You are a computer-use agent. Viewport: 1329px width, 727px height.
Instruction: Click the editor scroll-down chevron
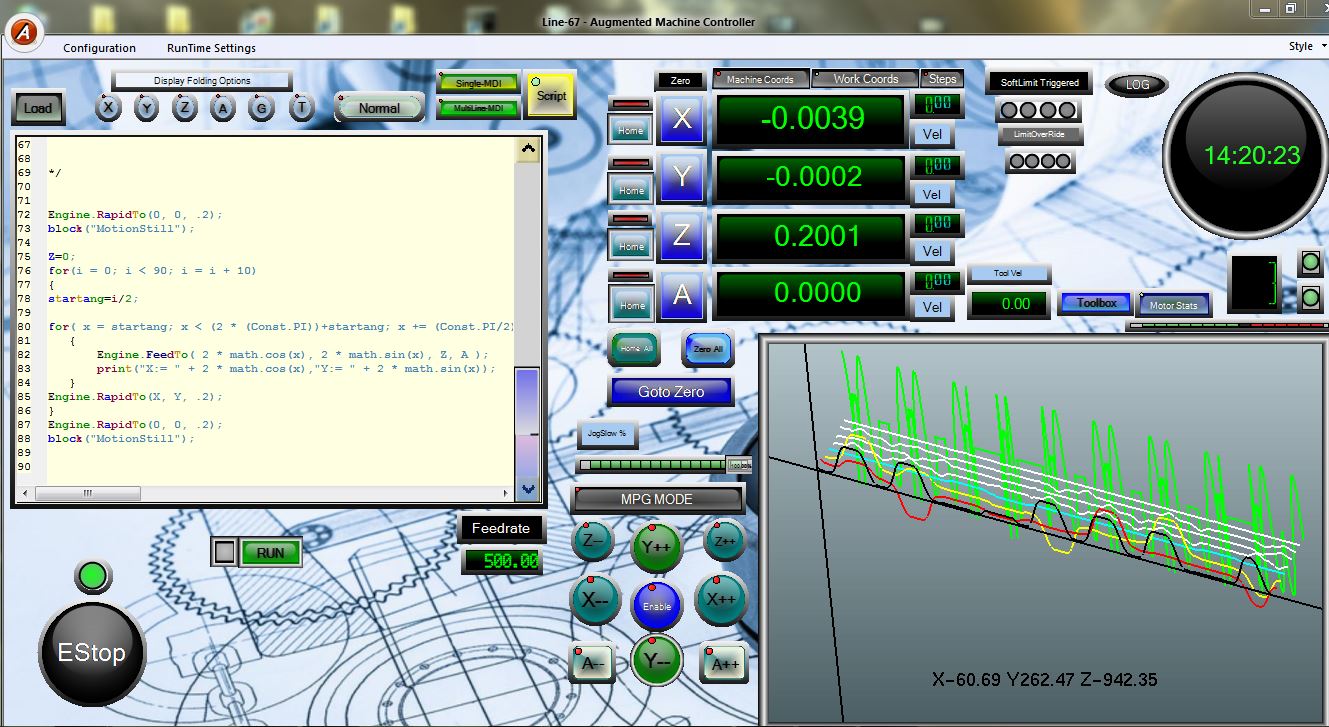528,489
